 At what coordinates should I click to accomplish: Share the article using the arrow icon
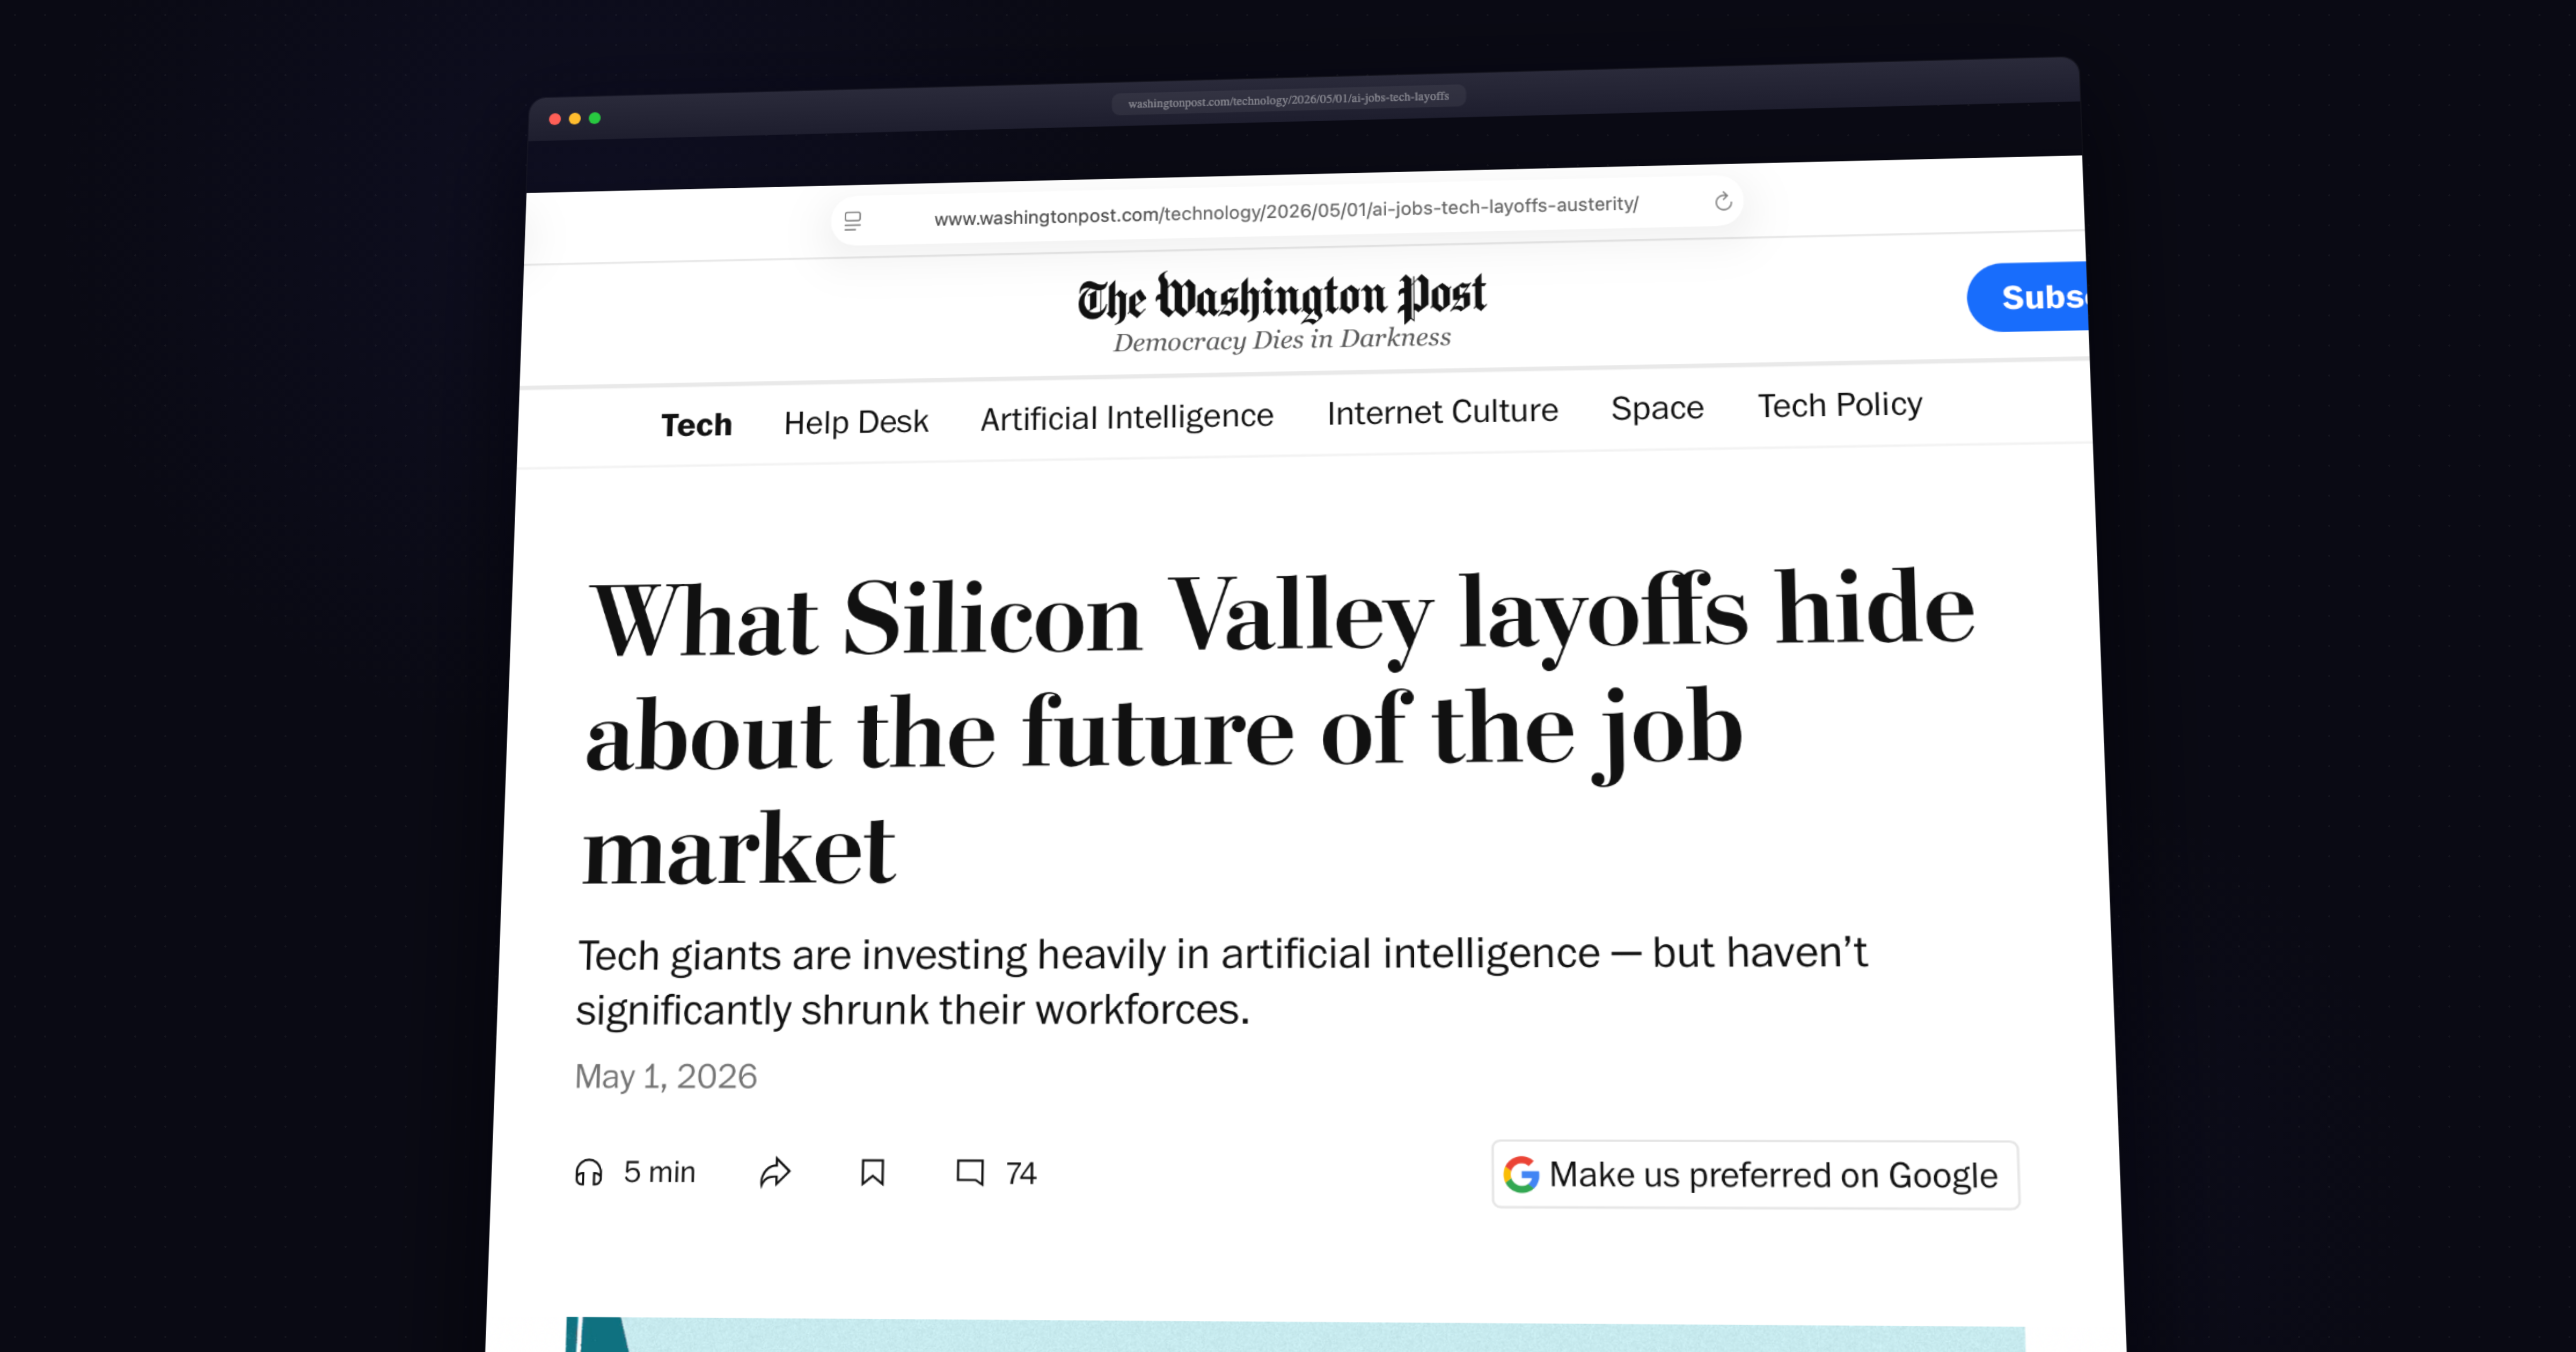775,1172
